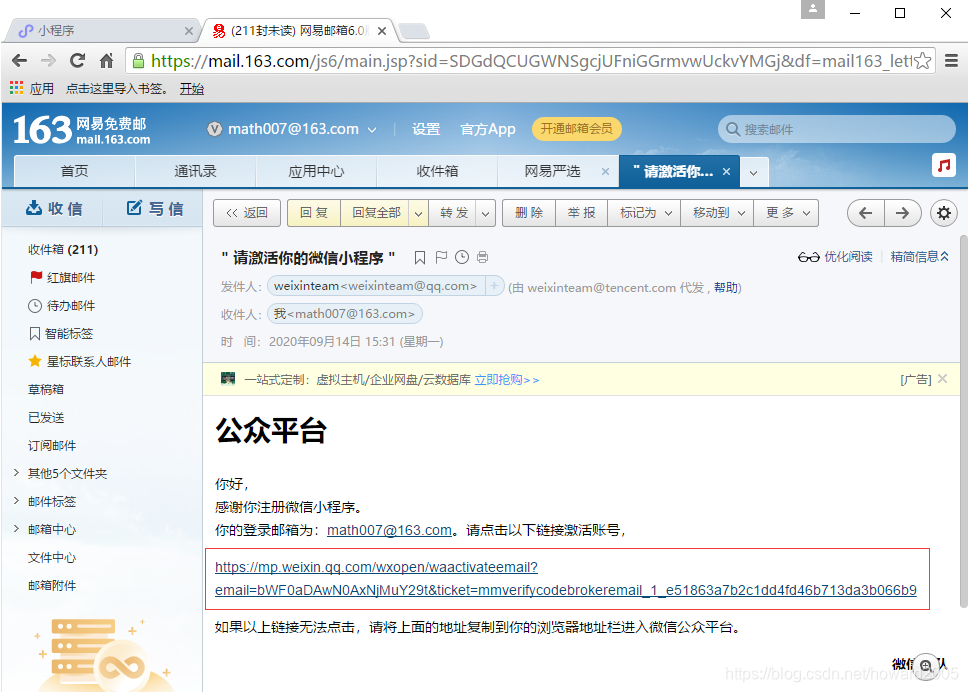Open 收件箱 (211) folder
968x692 pixels.
pos(63,249)
